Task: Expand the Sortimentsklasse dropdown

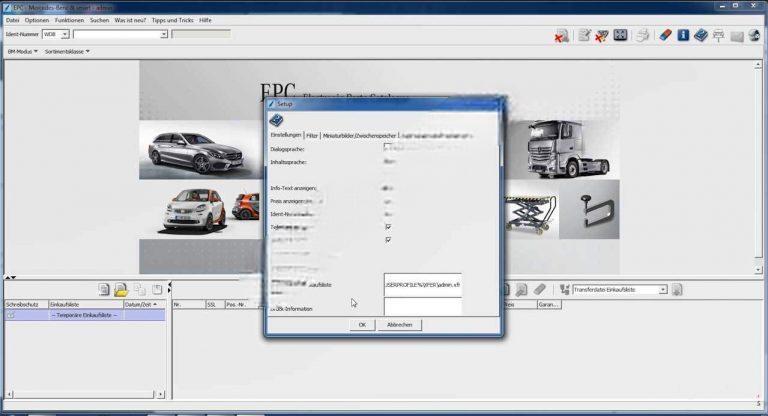Action: (67, 51)
